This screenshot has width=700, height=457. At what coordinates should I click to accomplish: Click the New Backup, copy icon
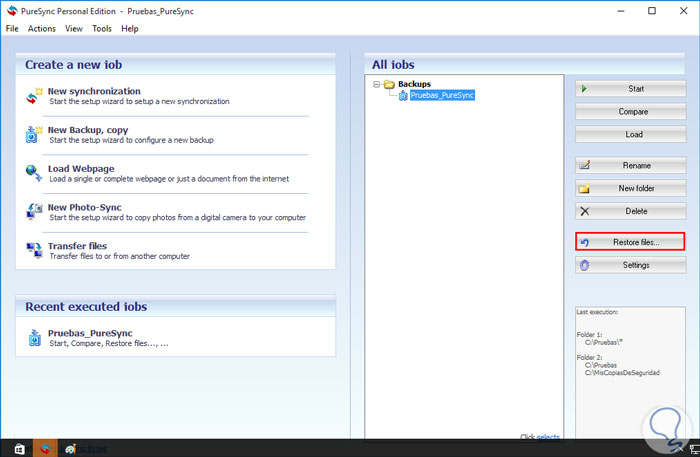click(33, 134)
